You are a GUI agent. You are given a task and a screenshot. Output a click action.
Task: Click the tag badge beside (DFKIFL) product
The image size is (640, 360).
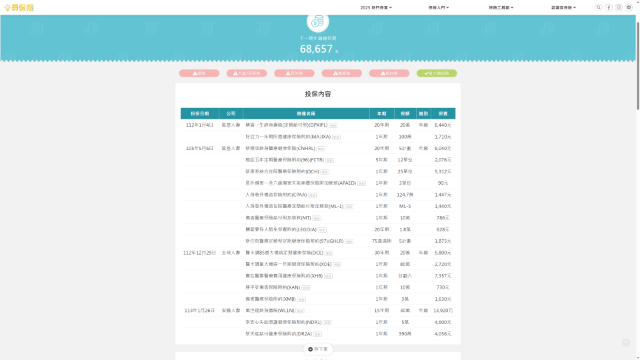333,125
